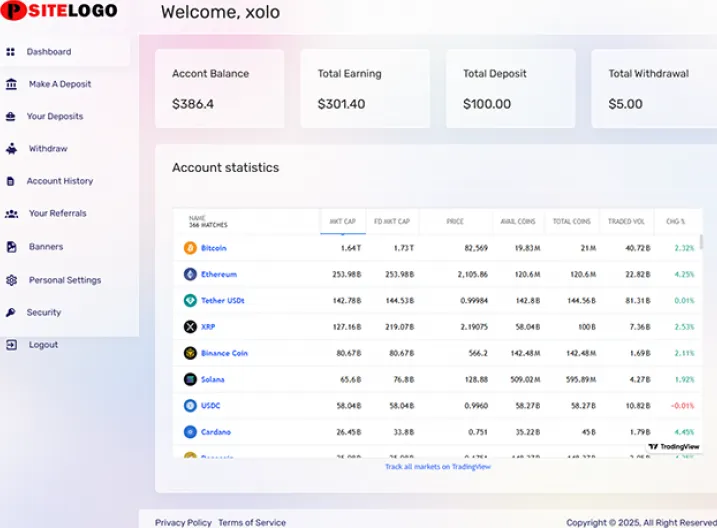Viewport: 717px width, 528px height.
Task: Sort by CHG % column header
Action: 675,222
